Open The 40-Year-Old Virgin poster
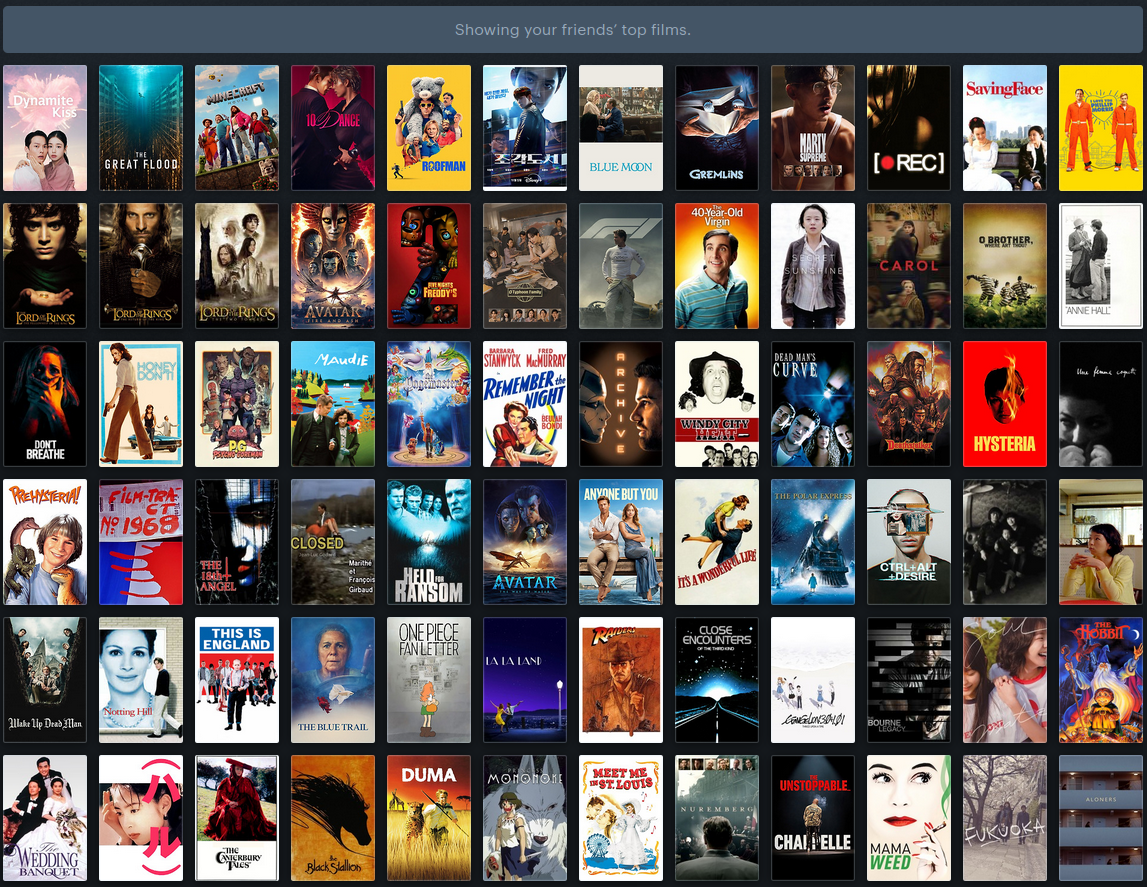 [x=717, y=266]
